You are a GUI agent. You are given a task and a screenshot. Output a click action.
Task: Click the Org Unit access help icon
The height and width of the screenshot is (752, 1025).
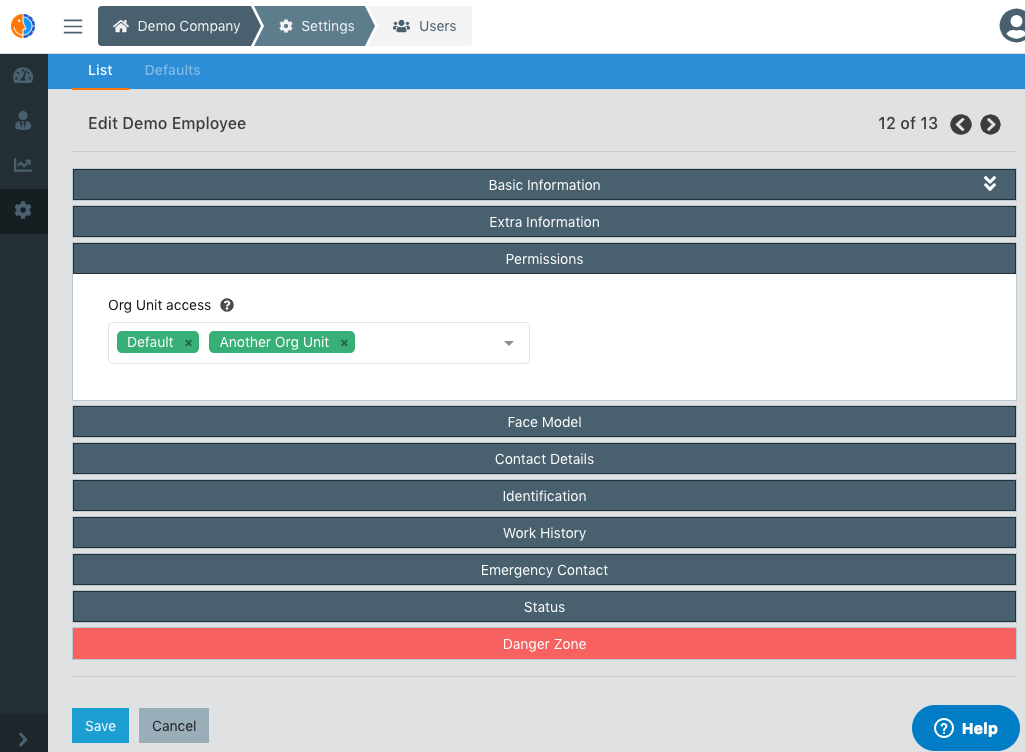pos(227,305)
